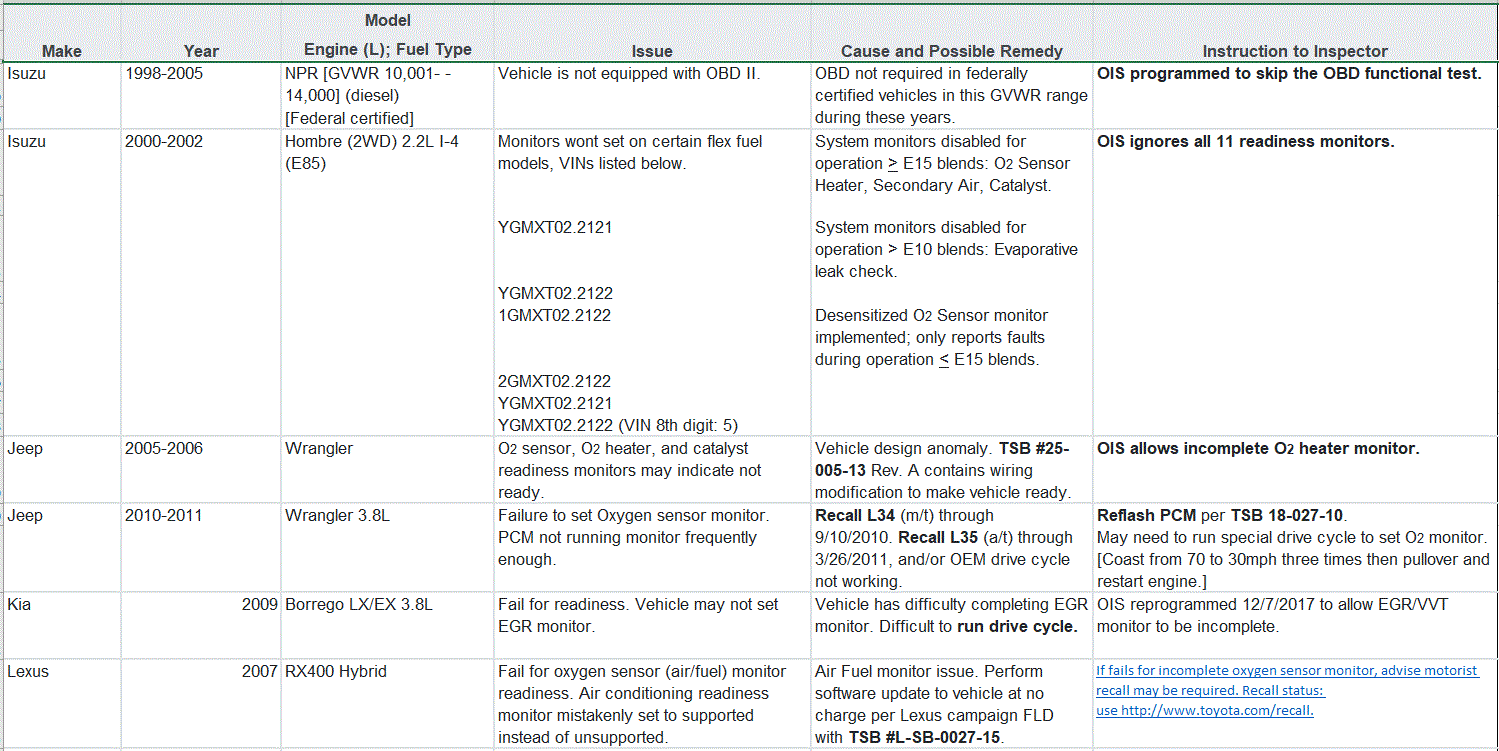This screenshot has height=751, width=1499.
Task: Select the "1998-2005" year cell
Action: tap(201, 96)
